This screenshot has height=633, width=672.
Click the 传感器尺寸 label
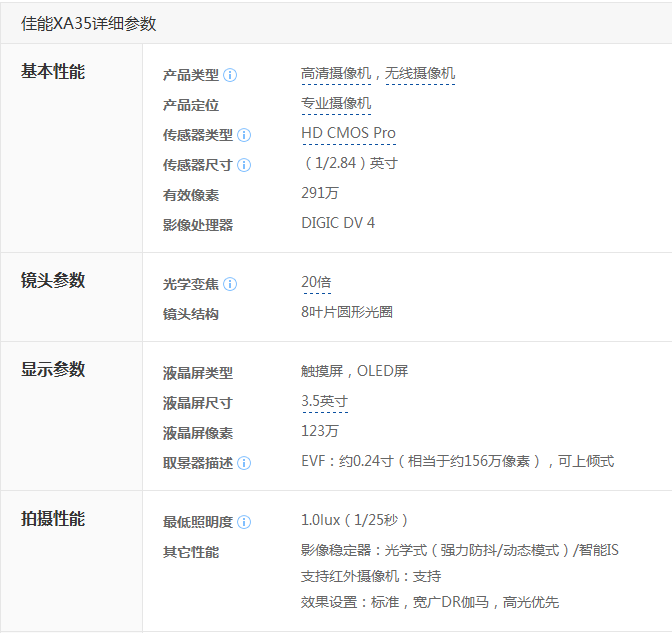[x=198, y=165]
